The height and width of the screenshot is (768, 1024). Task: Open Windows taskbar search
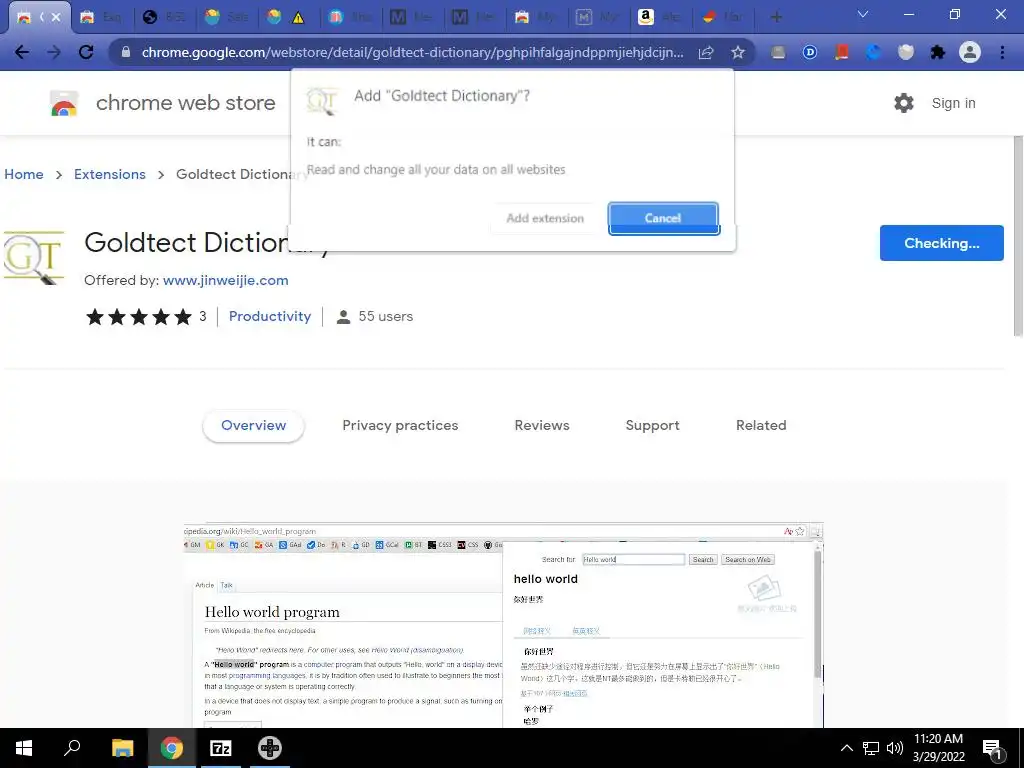click(x=72, y=748)
